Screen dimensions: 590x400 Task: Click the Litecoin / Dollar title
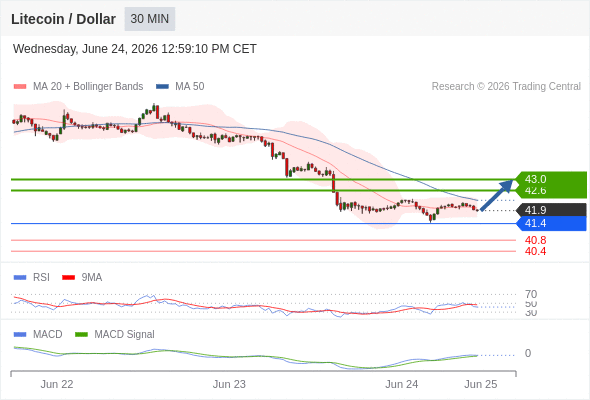(63, 19)
